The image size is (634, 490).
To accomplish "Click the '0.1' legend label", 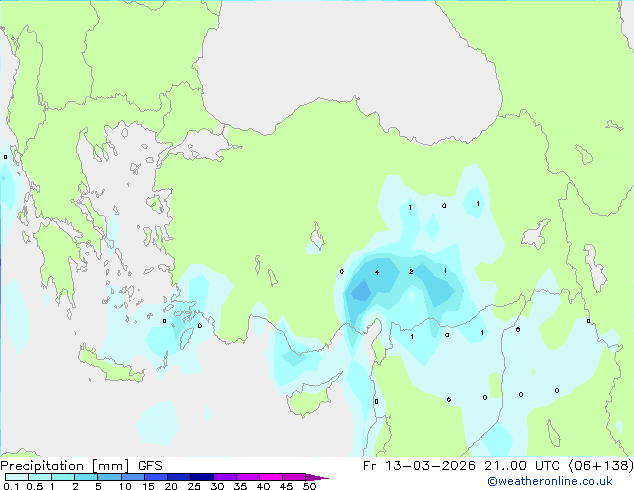I will click(11, 486).
